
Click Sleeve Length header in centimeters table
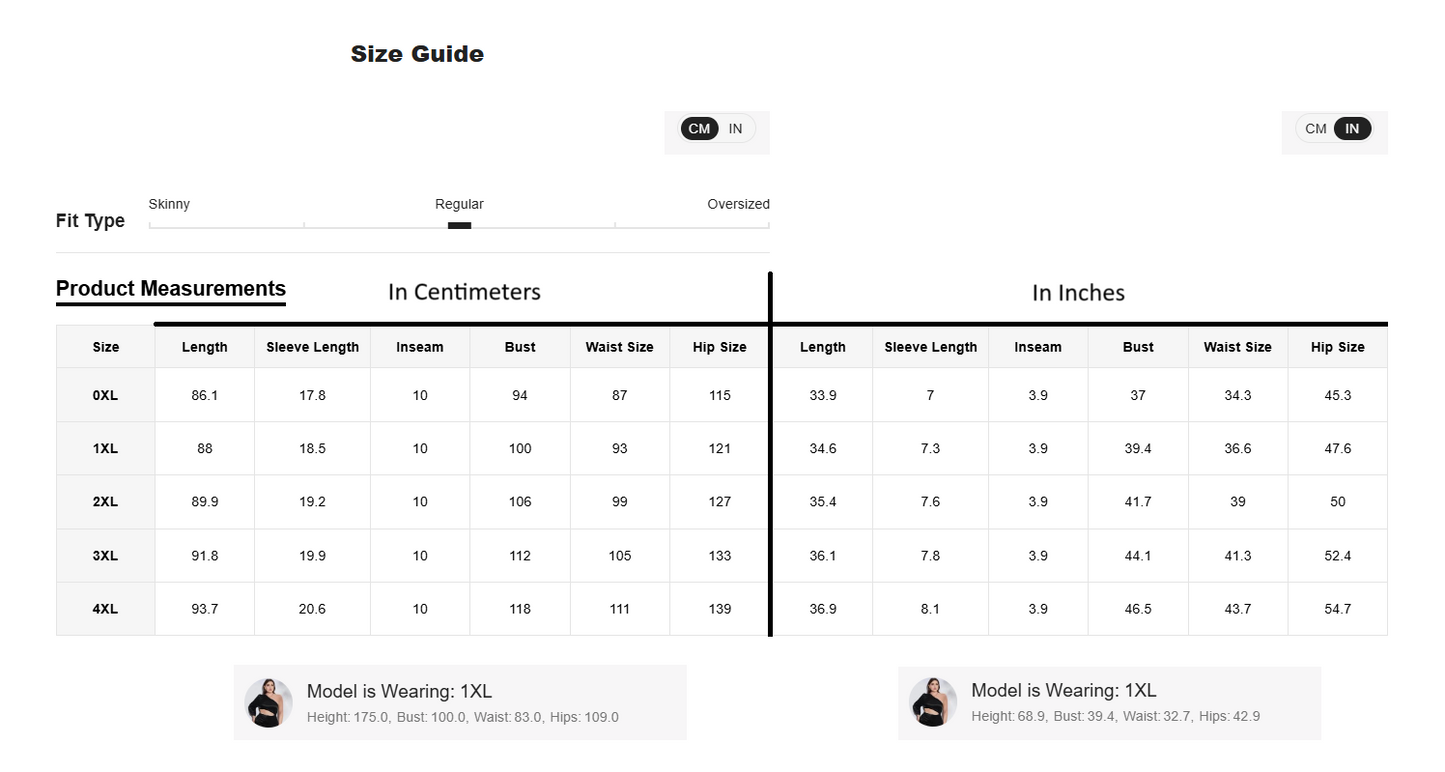(x=312, y=347)
